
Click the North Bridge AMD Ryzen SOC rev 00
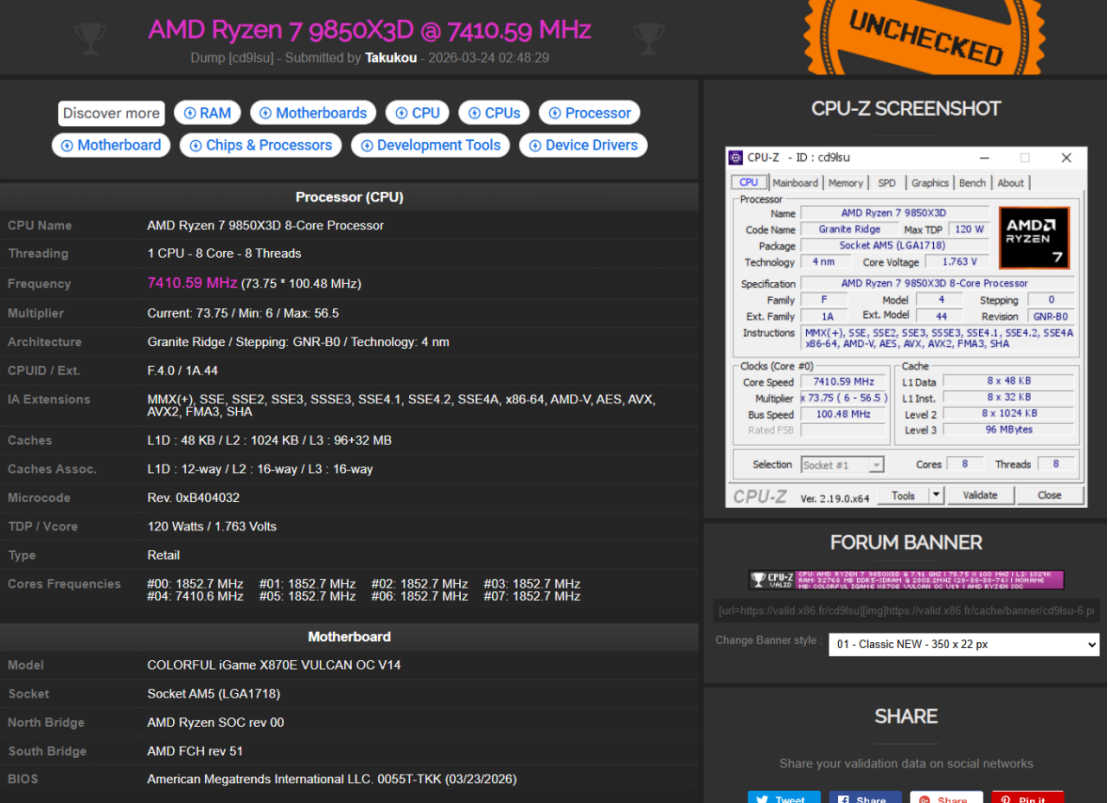pos(216,722)
